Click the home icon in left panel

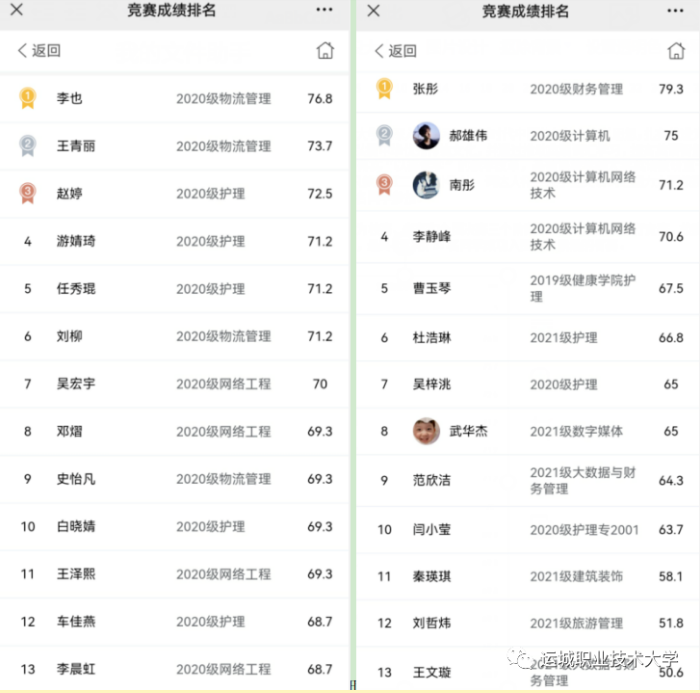point(325,50)
